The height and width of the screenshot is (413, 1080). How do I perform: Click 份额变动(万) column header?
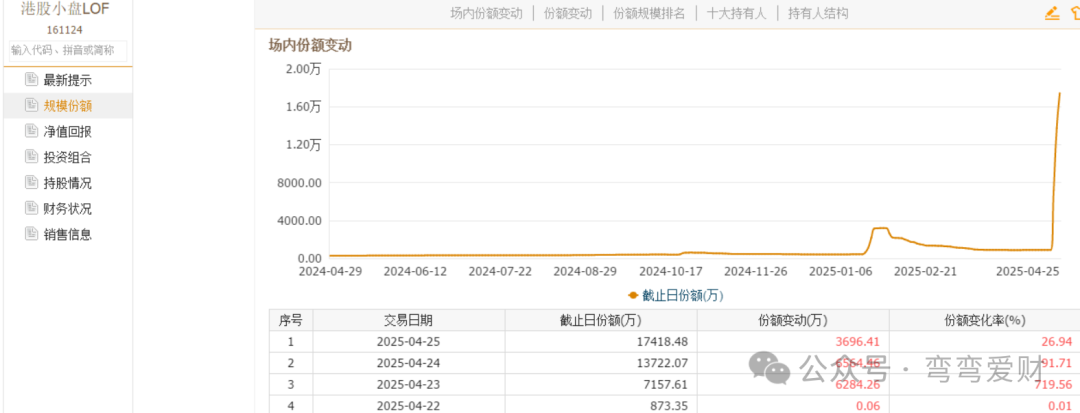pyautogui.click(x=793, y=320)
